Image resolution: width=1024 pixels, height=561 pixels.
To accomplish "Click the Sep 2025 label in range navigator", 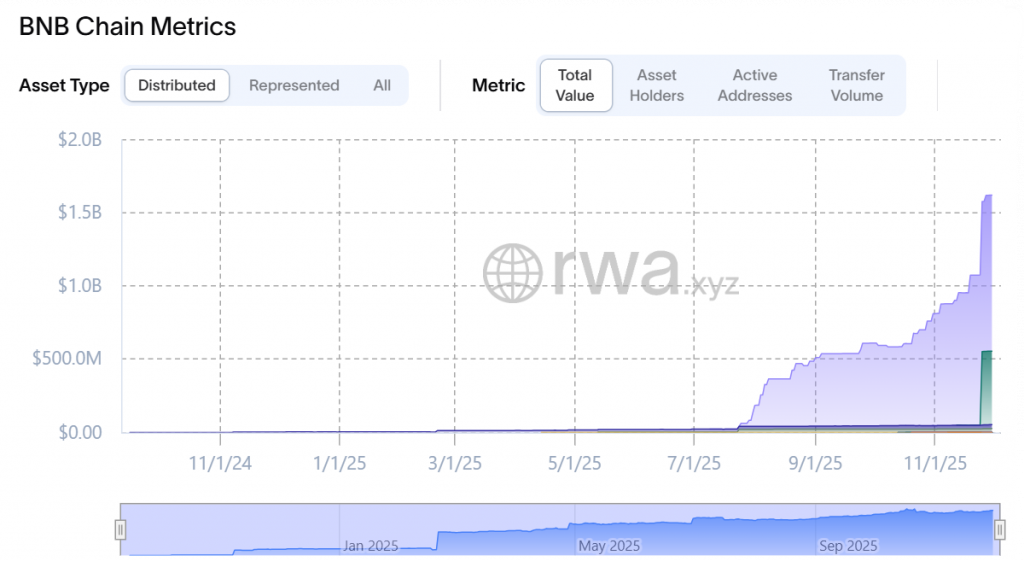I will pos(848,546).
